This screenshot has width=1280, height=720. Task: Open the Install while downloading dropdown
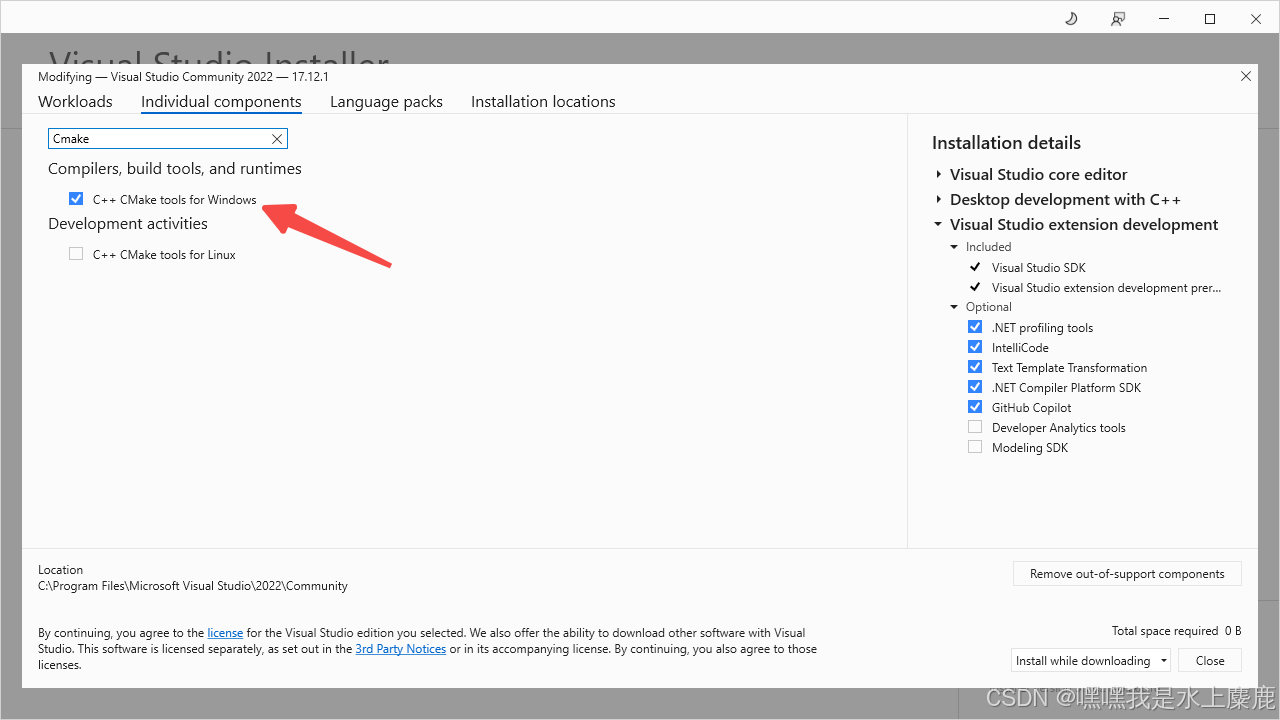pyautogui.click(x=1090, y=660)
